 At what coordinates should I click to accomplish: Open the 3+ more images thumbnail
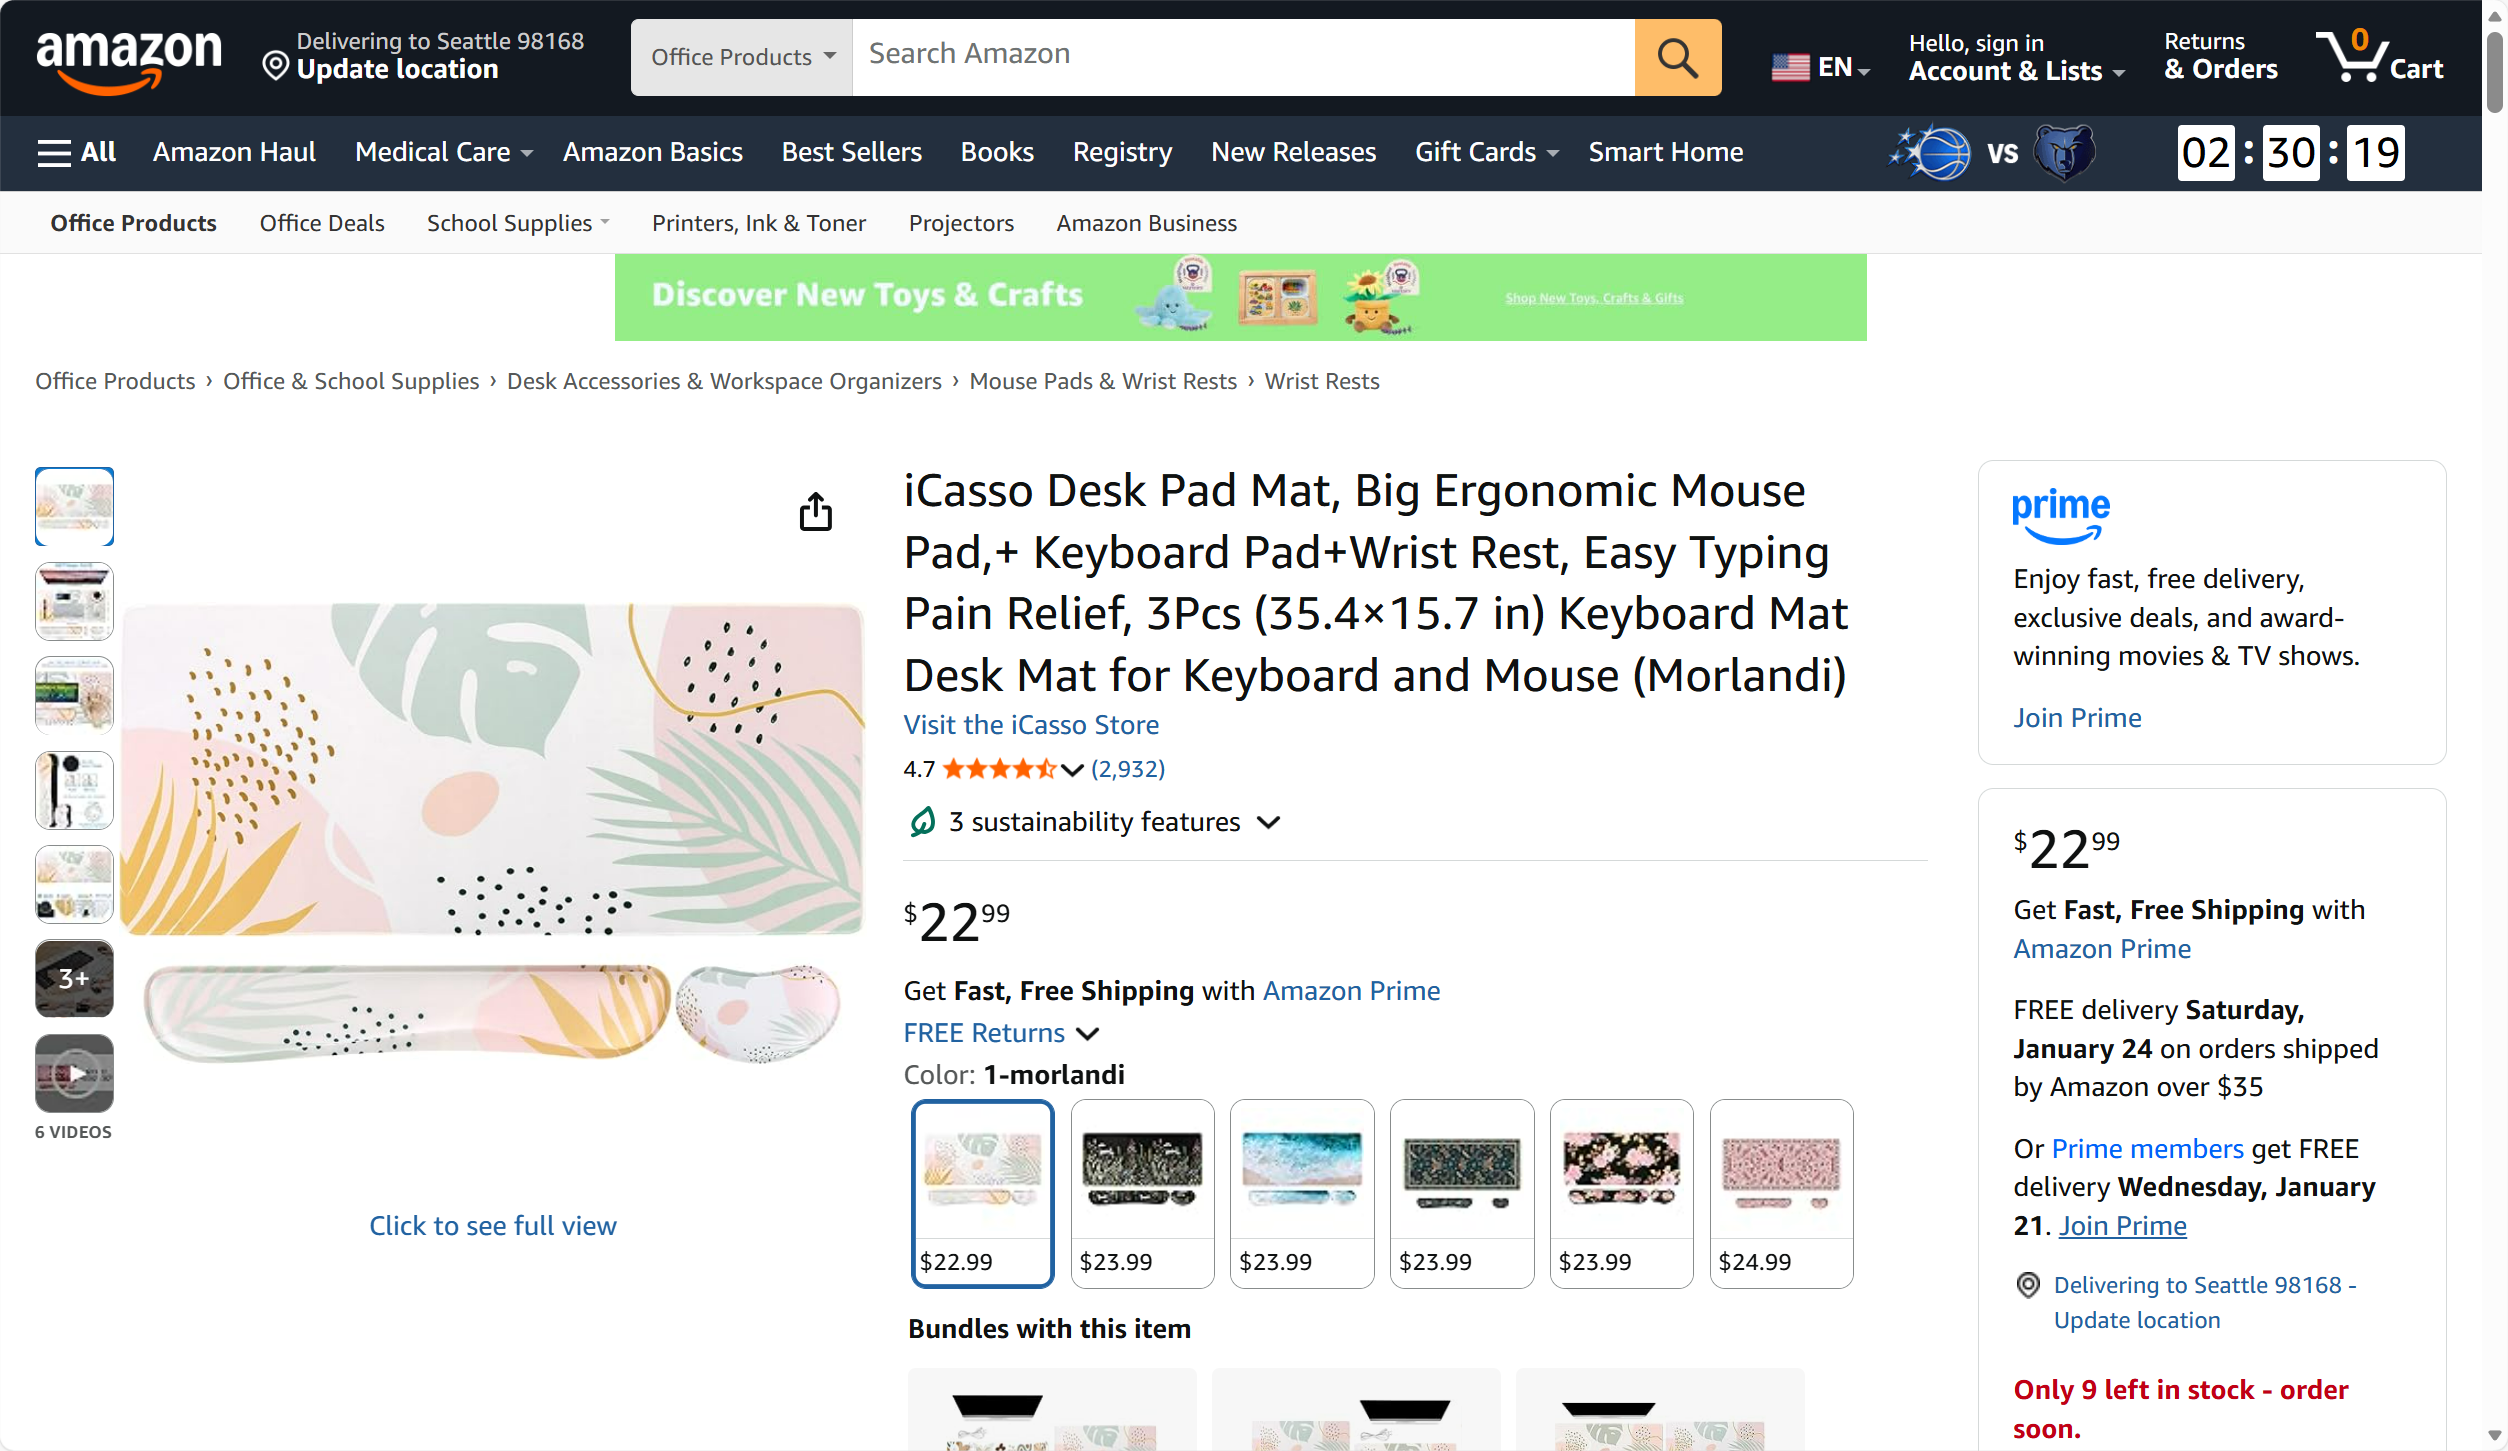point(75,979)
